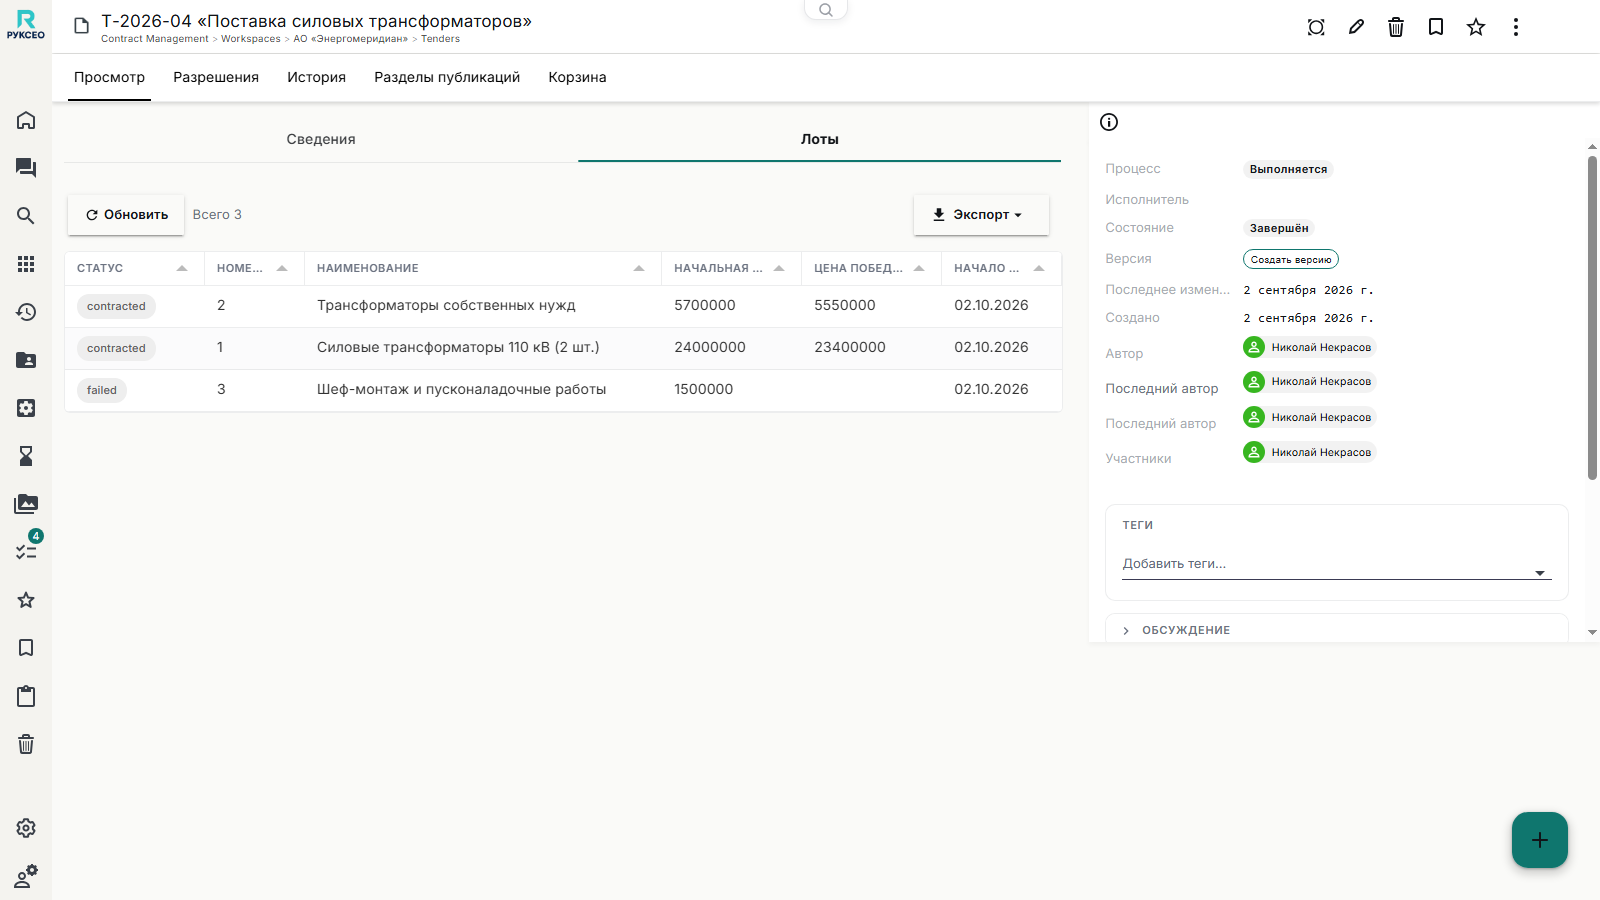Click the Обновить button

point(126,215)
